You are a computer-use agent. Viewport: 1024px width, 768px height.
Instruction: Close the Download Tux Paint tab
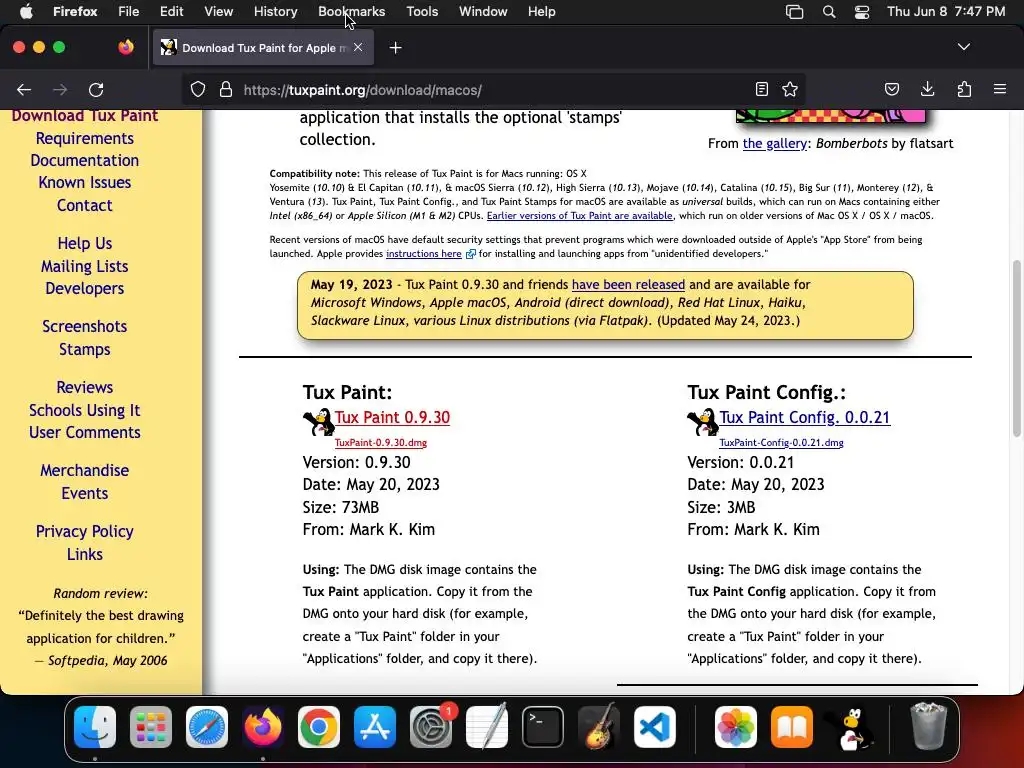coord(358,47)
